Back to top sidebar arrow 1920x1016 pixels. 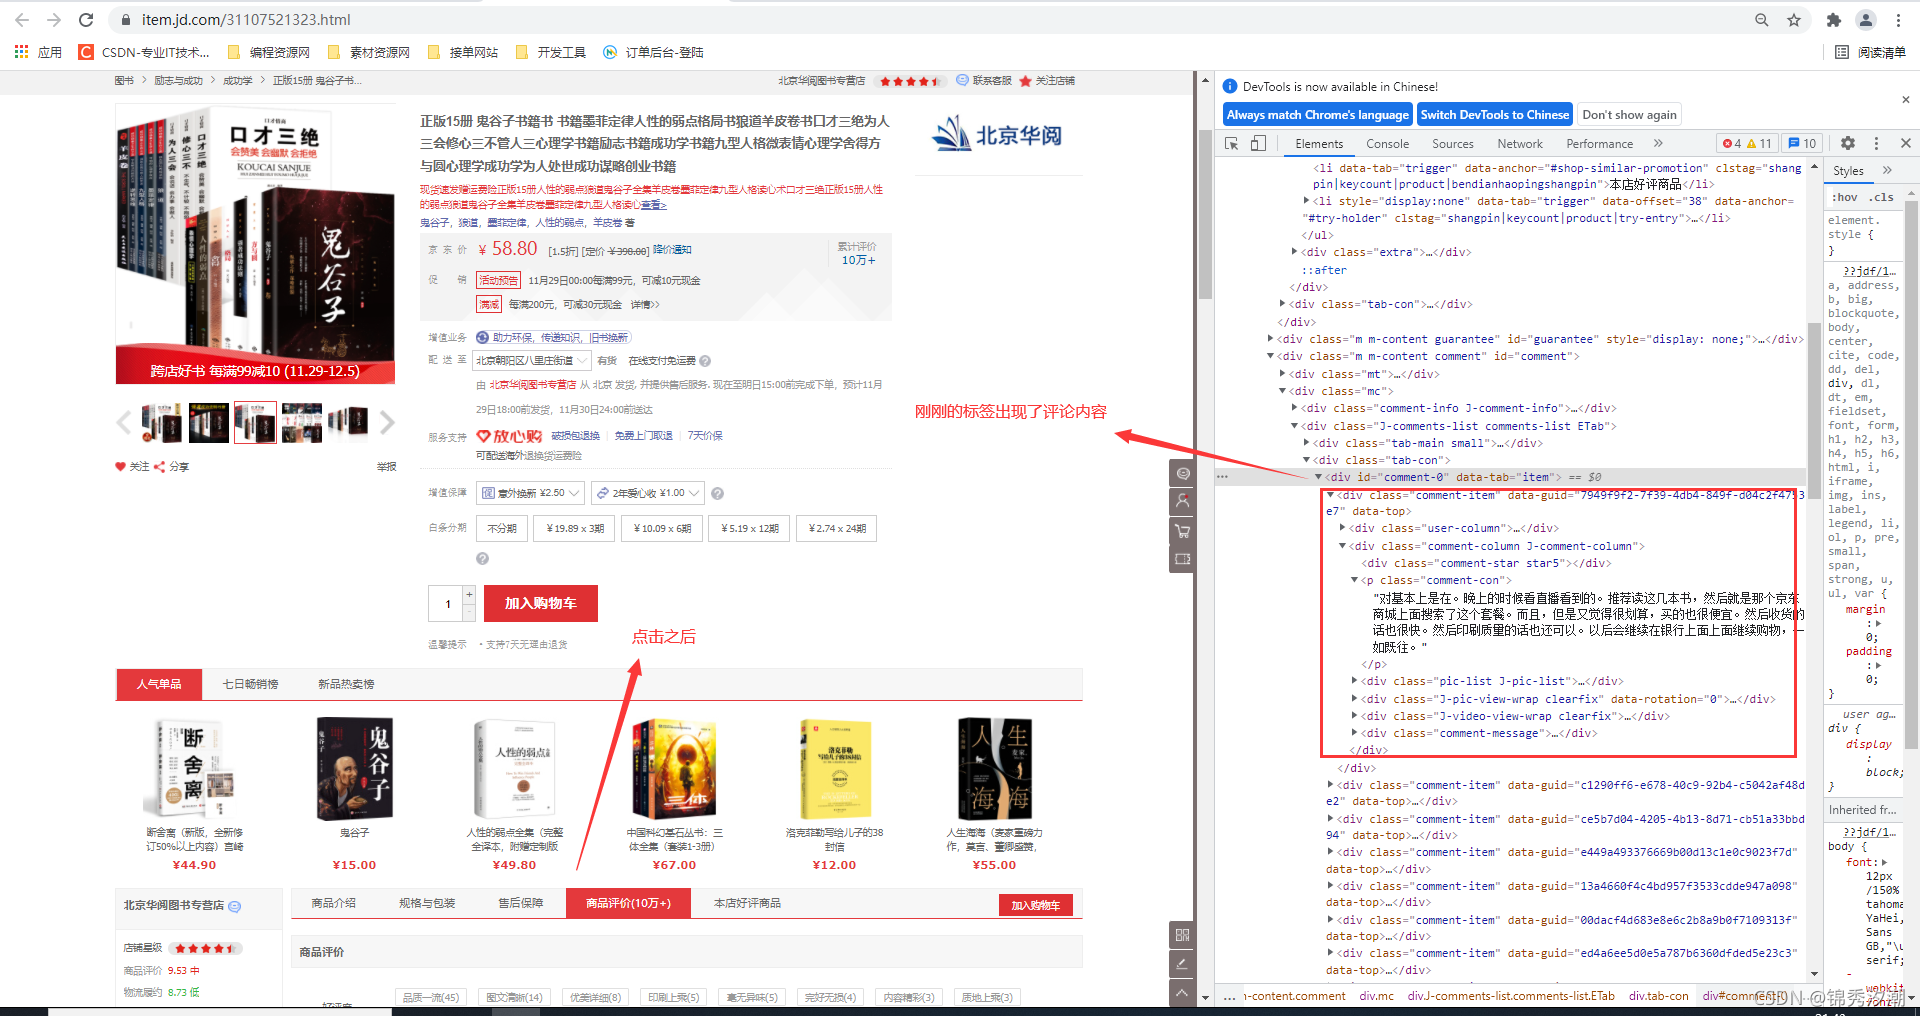[1183, 993]
